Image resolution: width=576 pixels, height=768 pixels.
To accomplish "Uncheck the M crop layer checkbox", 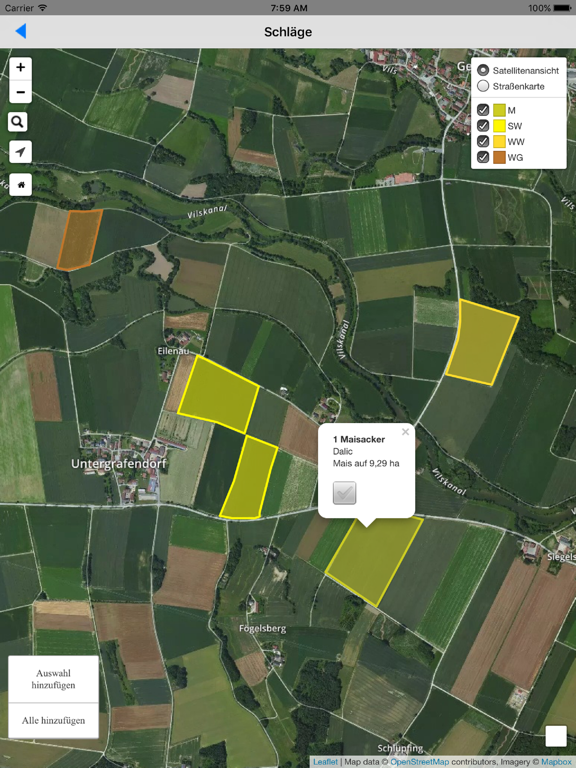I will pos(483,110).
